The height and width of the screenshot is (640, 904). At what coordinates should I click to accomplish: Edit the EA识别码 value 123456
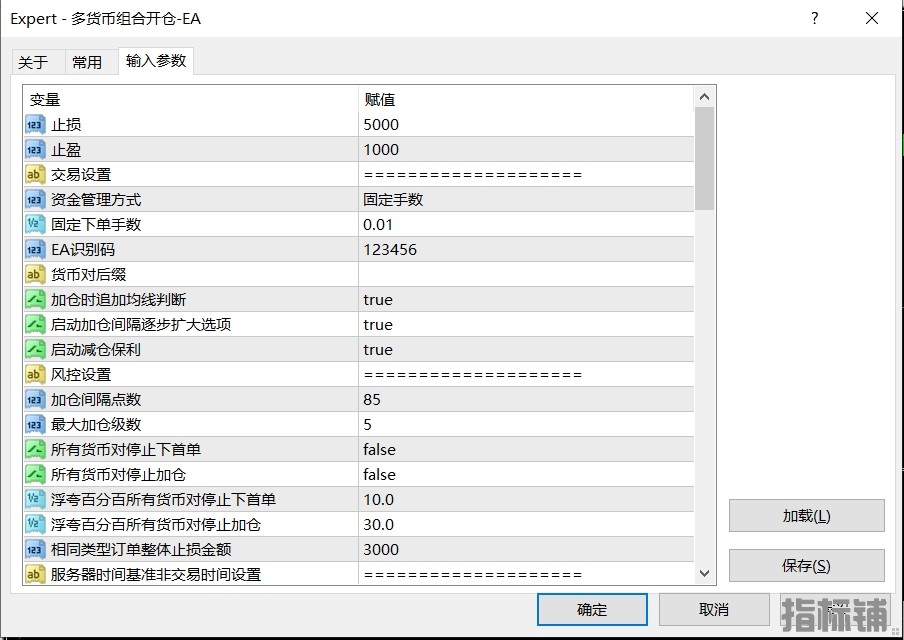click(526, 250)
